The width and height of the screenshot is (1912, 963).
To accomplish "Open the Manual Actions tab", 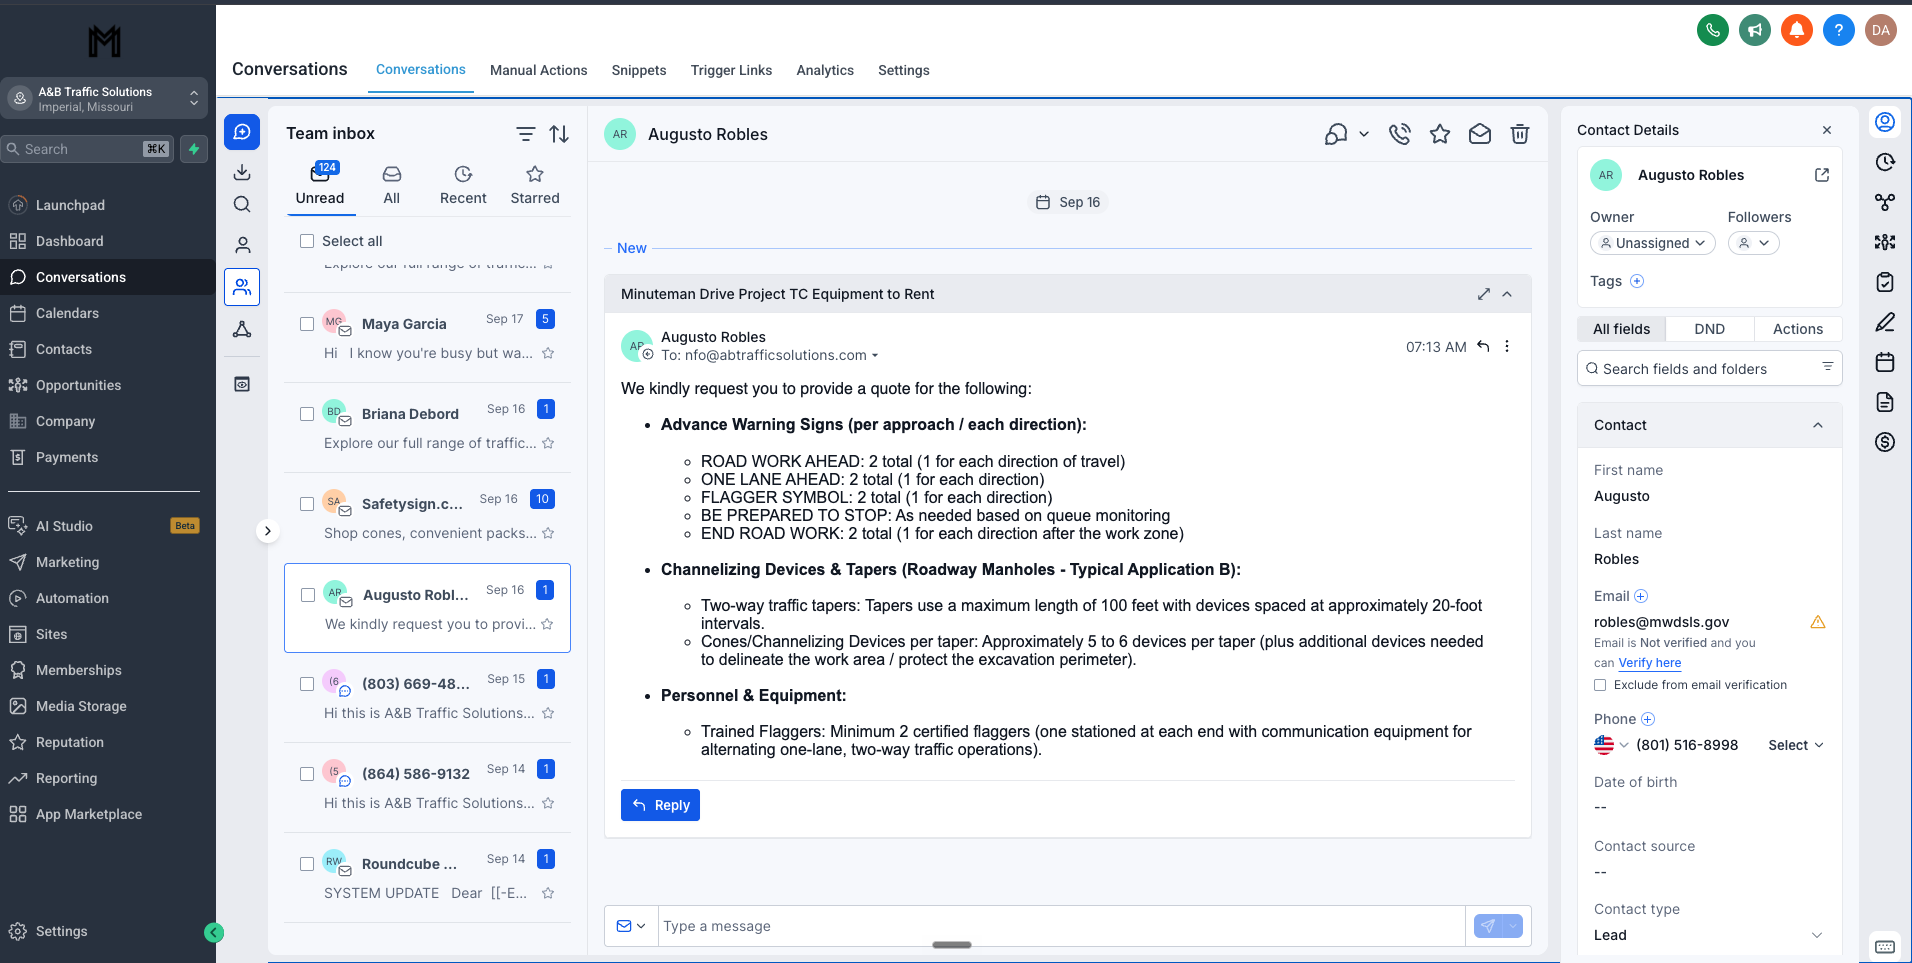I will [x=539, y=70].
